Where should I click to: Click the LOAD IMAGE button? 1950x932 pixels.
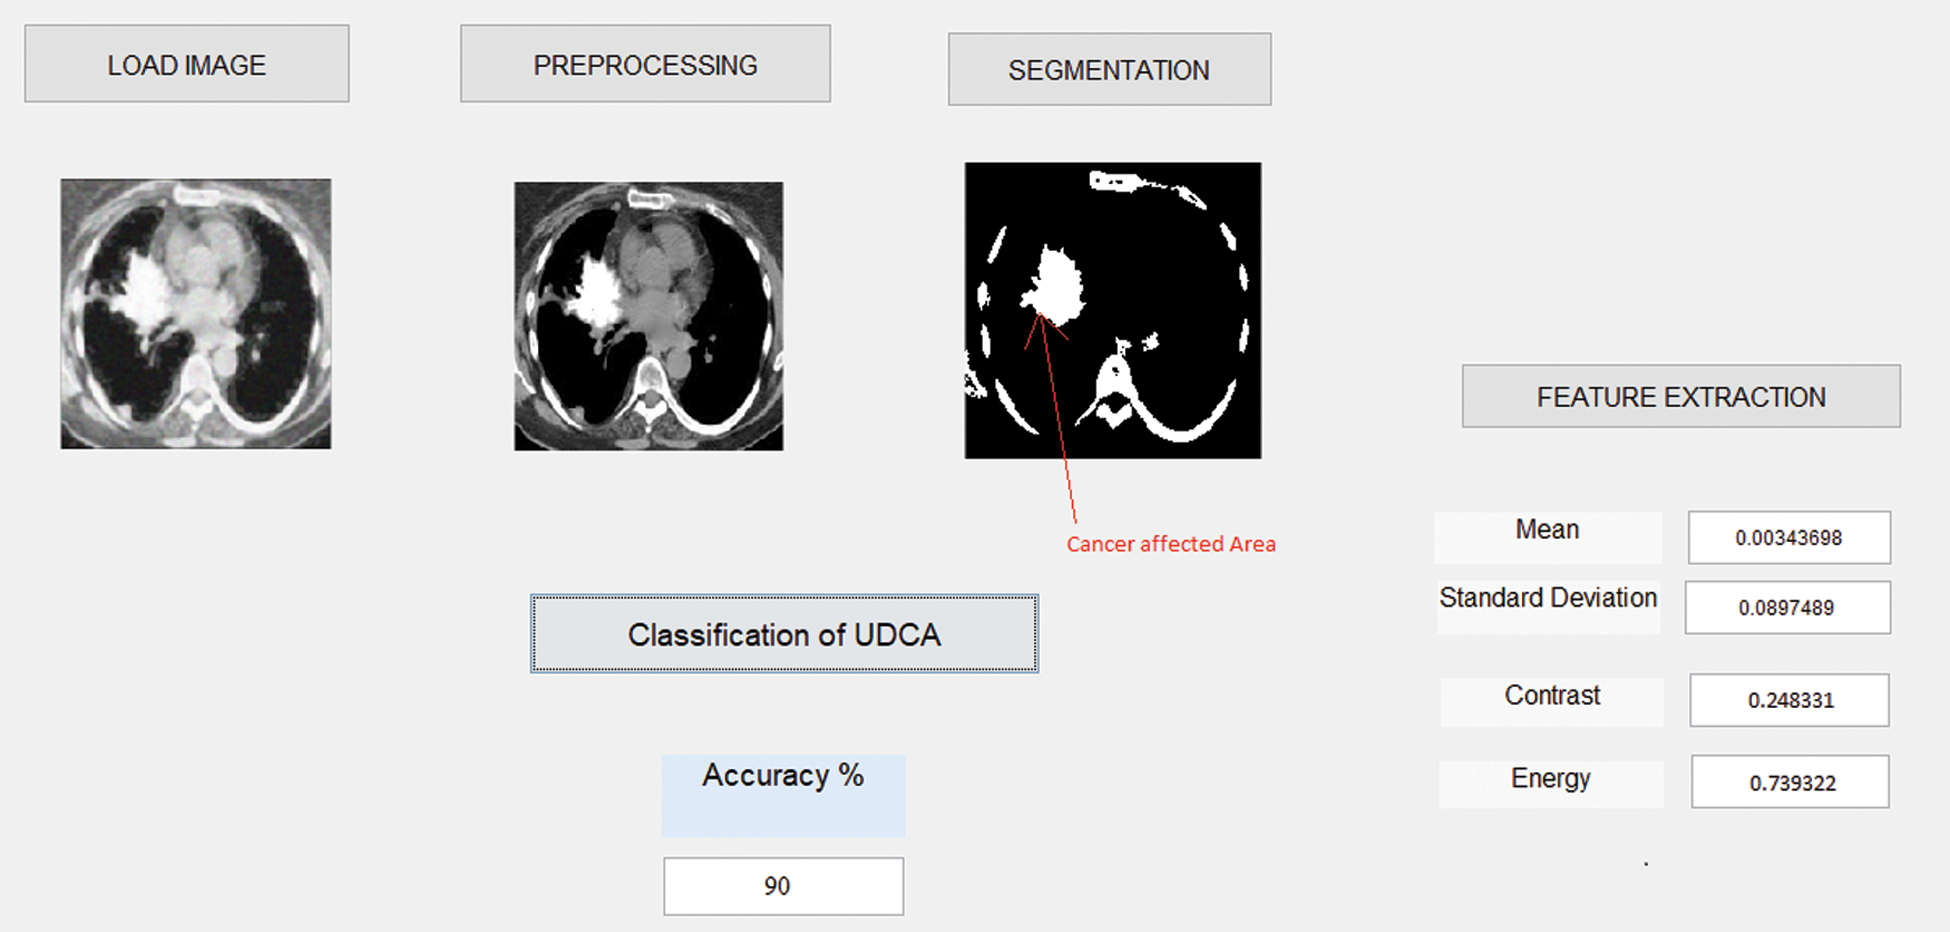[x=186, y=63]
